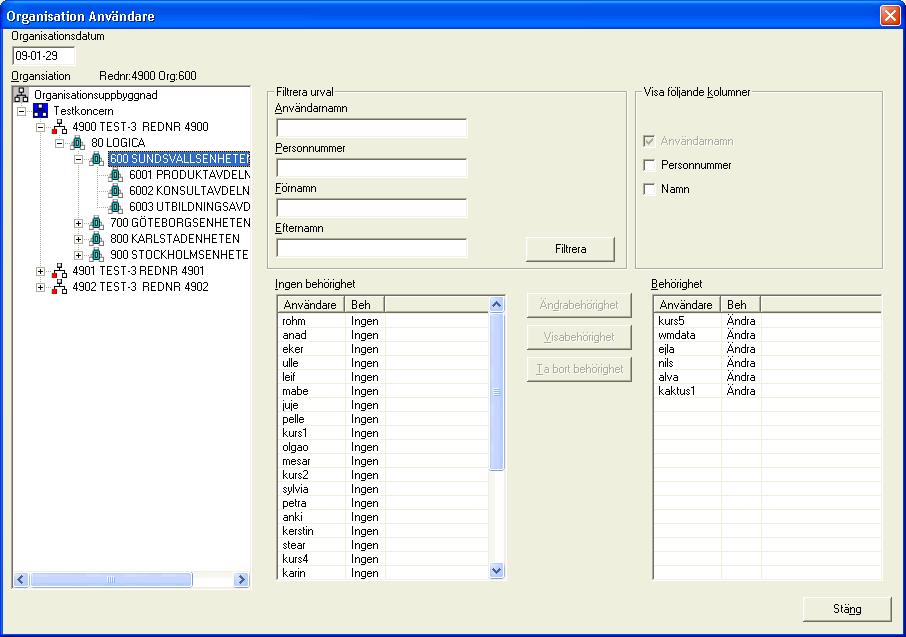Click the tree horizontal scrollbar left arrow

[21, 579]
